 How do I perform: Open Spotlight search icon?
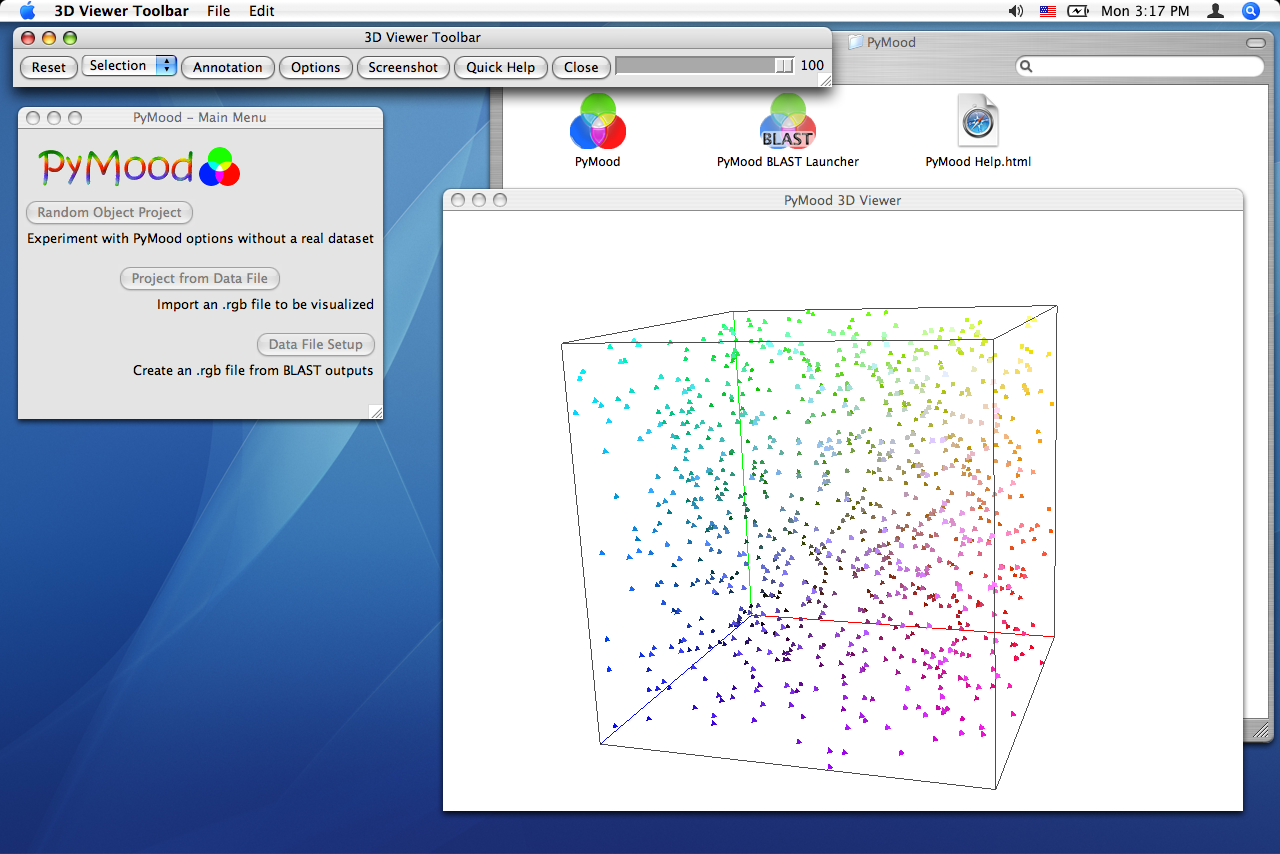[x=1251, y=11]
